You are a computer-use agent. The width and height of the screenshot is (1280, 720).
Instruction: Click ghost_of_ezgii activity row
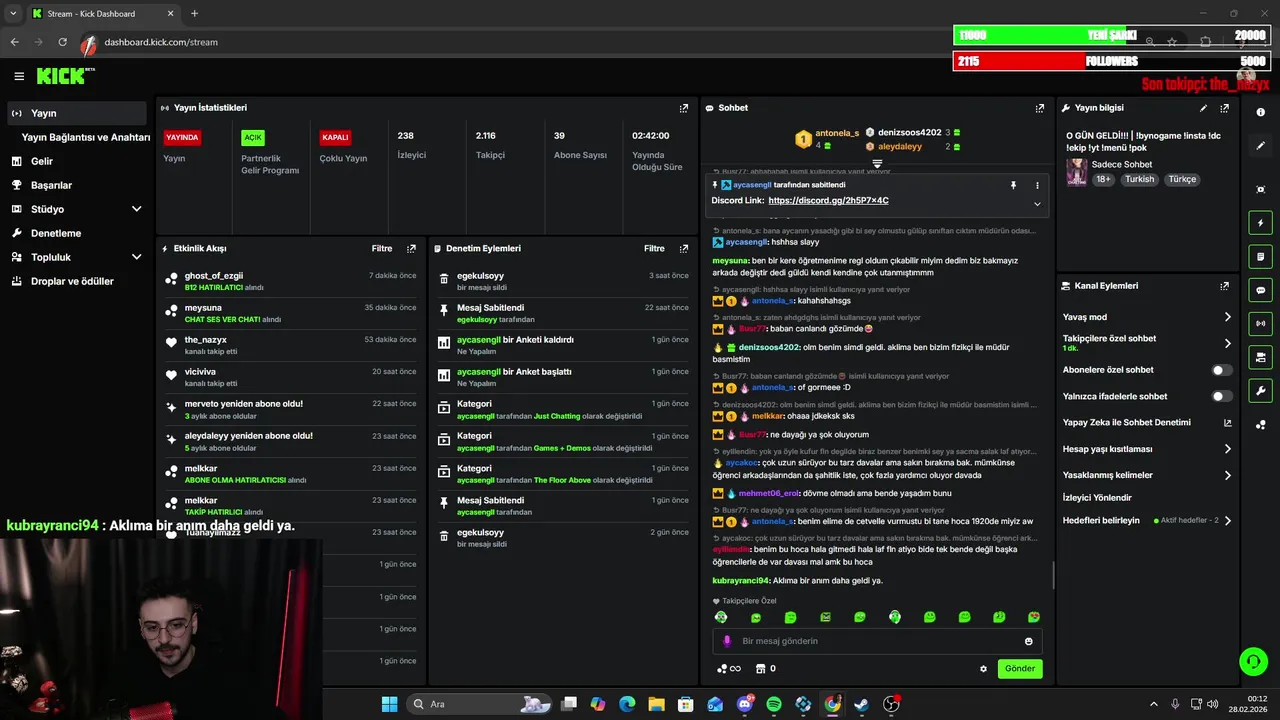[289, 281]
